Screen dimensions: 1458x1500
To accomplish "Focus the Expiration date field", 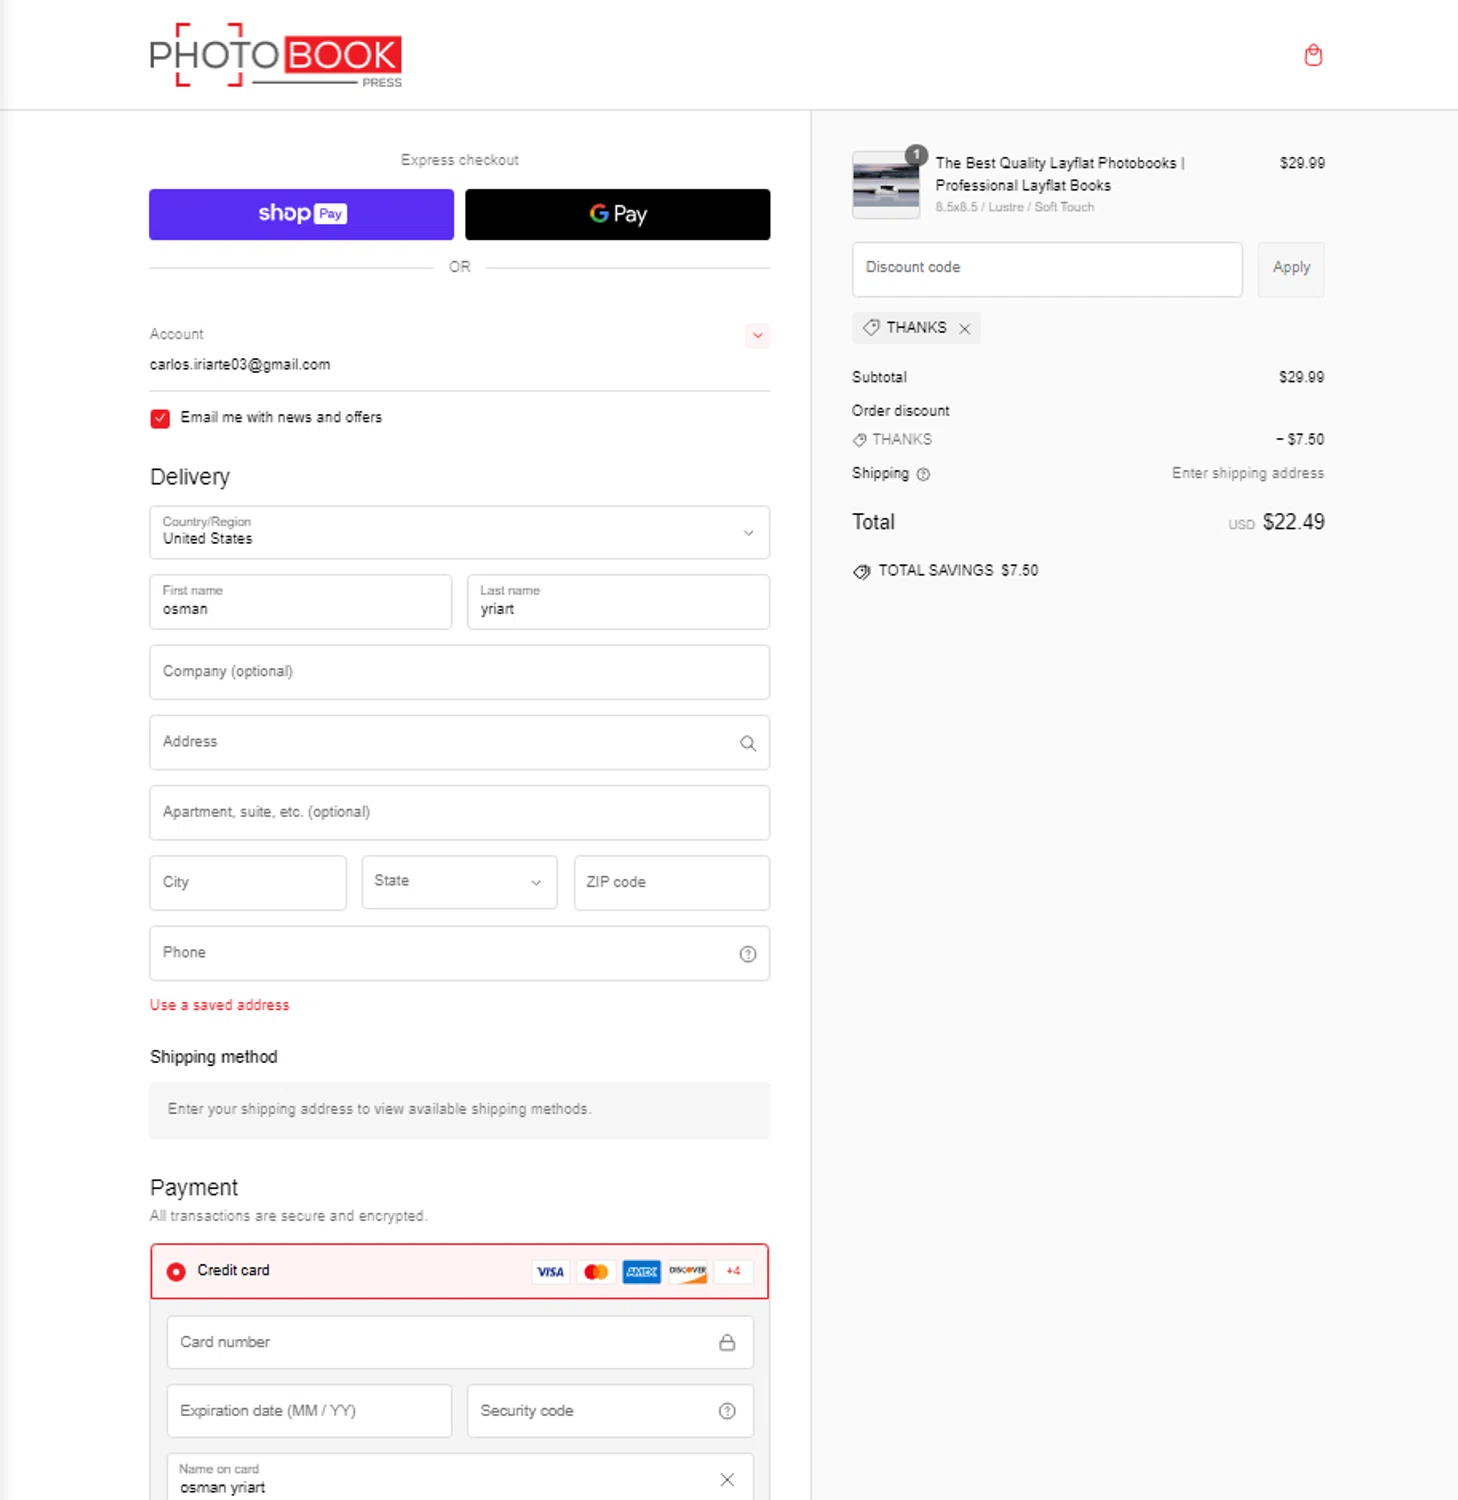I will click(x=309, y=1411).
